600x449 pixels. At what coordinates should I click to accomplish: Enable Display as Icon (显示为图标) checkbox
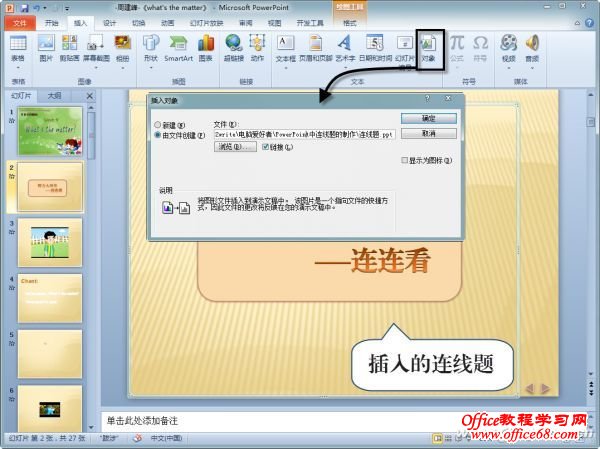404,160
